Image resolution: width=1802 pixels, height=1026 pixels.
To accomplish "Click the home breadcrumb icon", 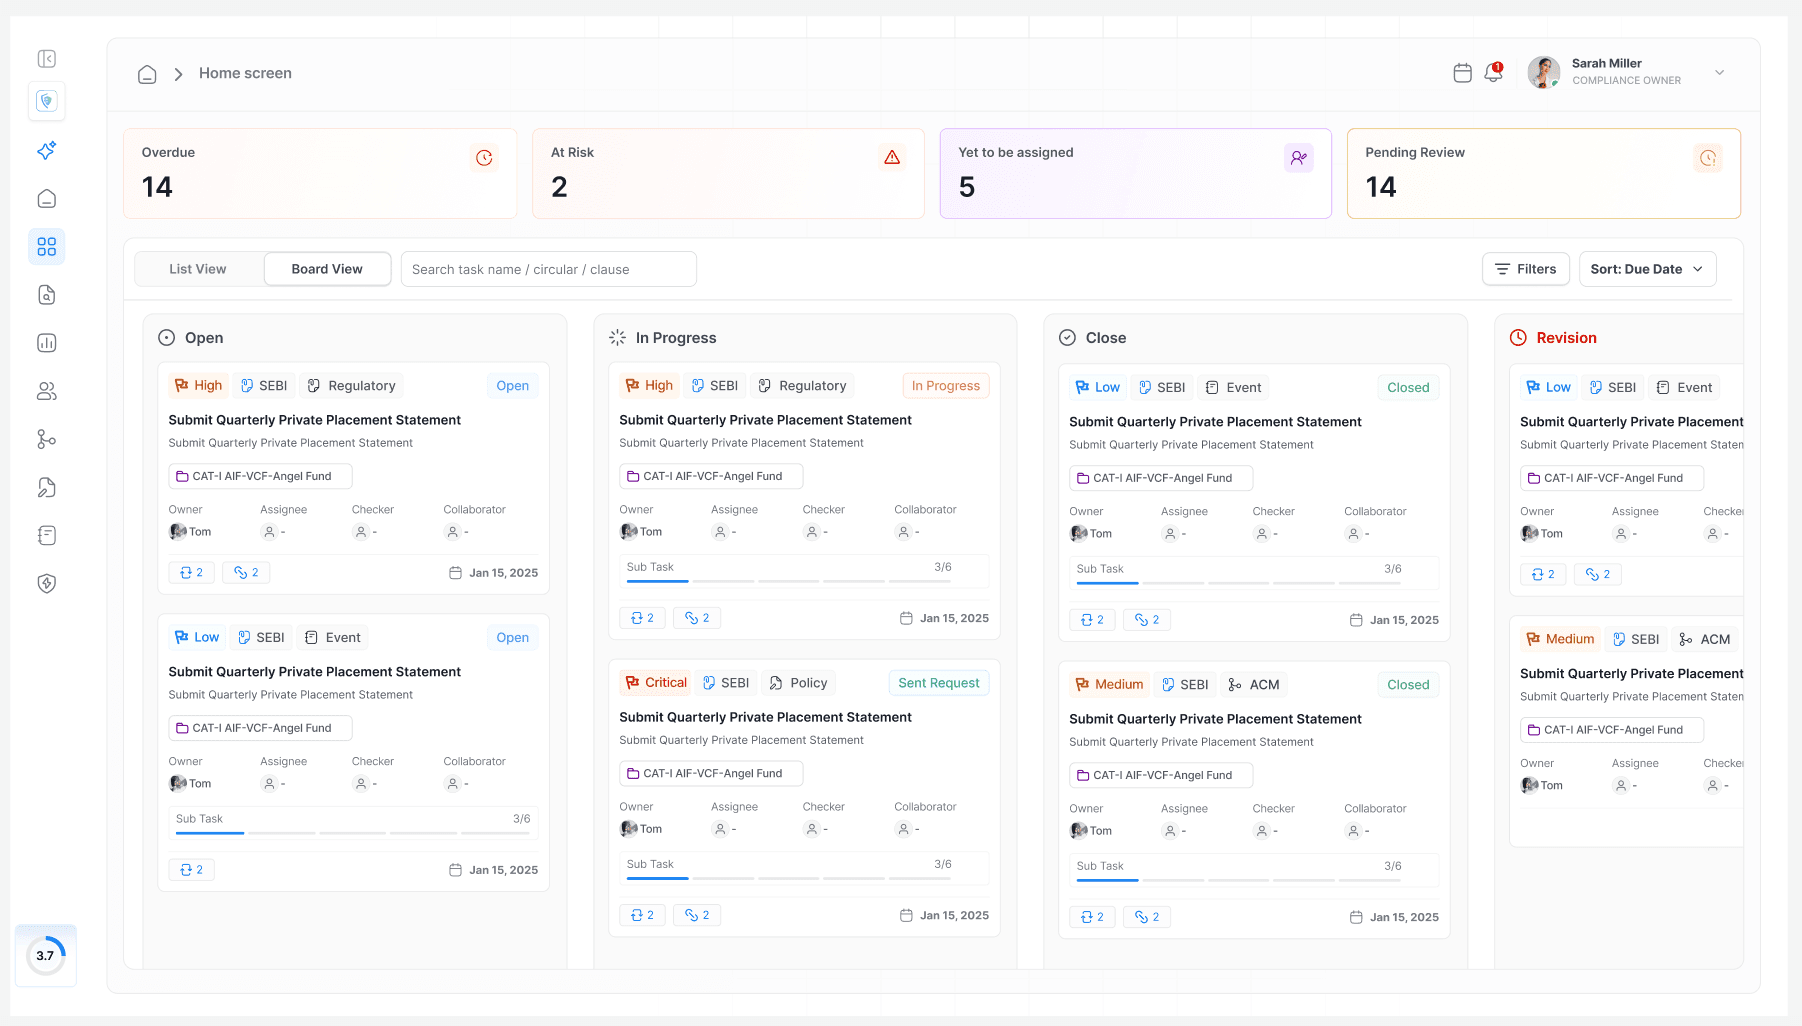I will (x=147, y=74).
